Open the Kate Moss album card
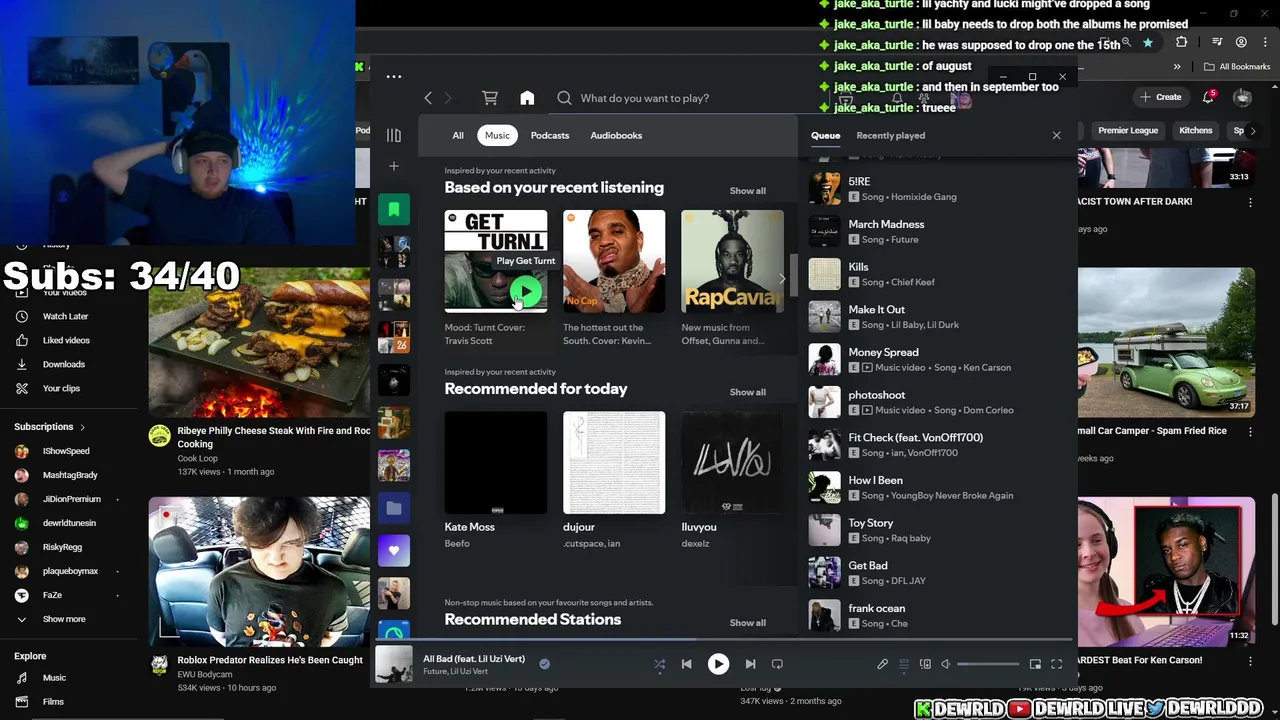The height and width of the screenshot is (720, 1280). (x=496, y=480)
